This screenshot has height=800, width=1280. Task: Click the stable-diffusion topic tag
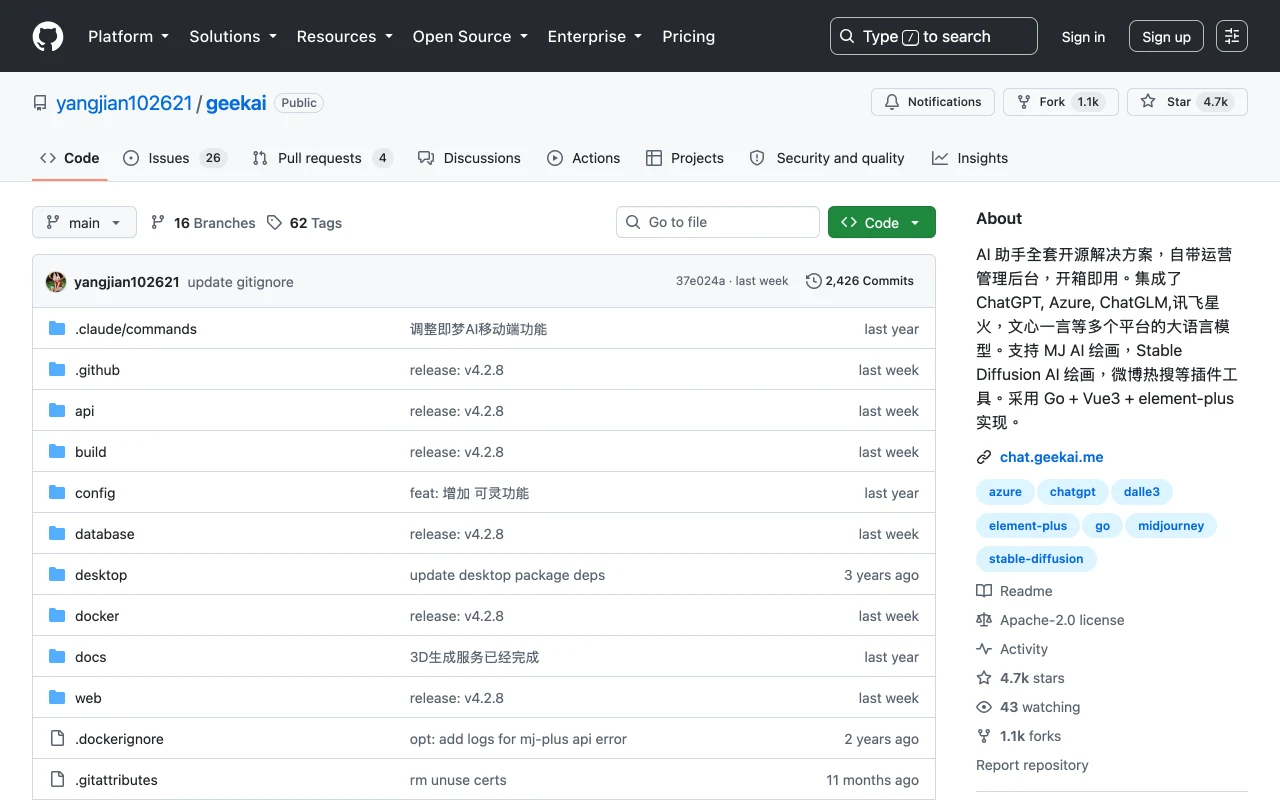coord(1036,559)
